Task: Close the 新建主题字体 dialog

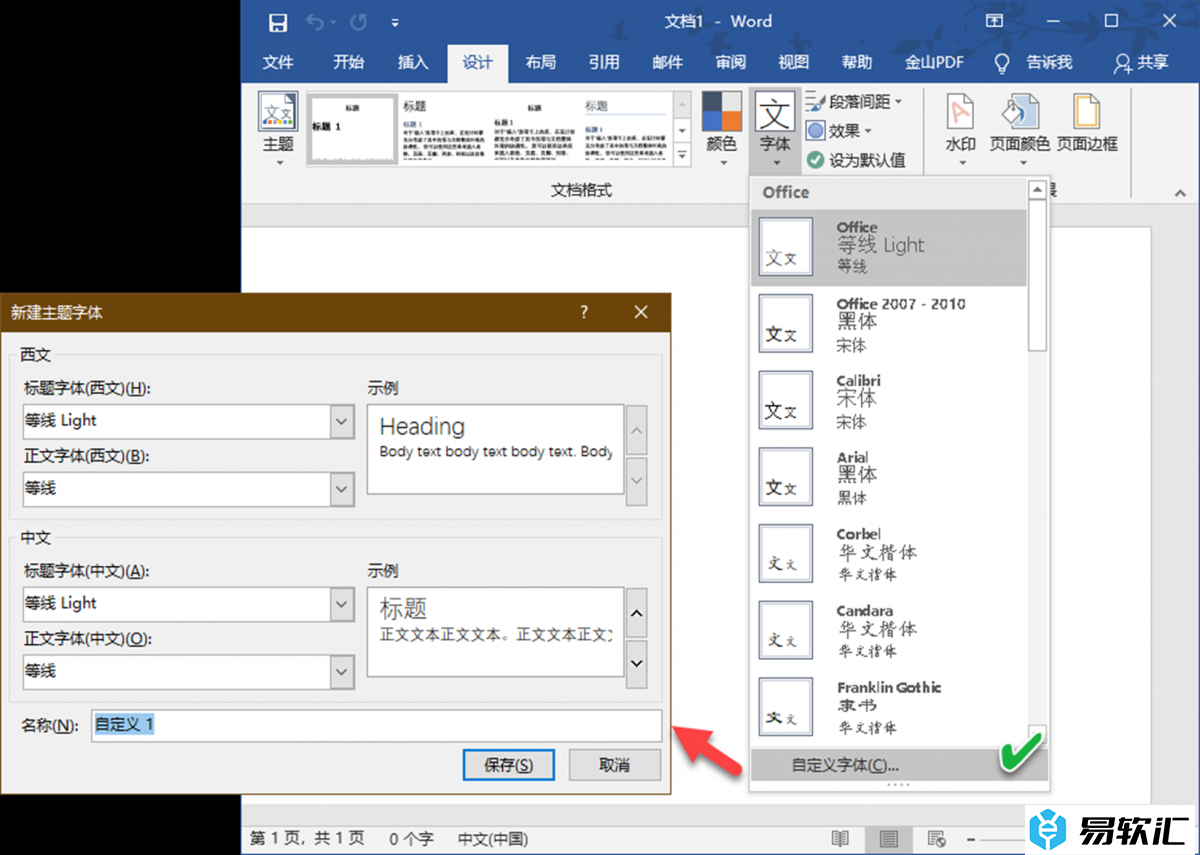Action: (x=641, y=312)
